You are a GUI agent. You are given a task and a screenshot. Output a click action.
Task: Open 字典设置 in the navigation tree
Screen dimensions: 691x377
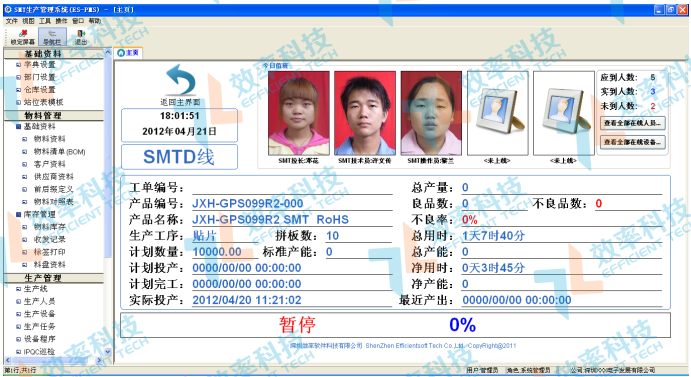(x=40, y=64)
